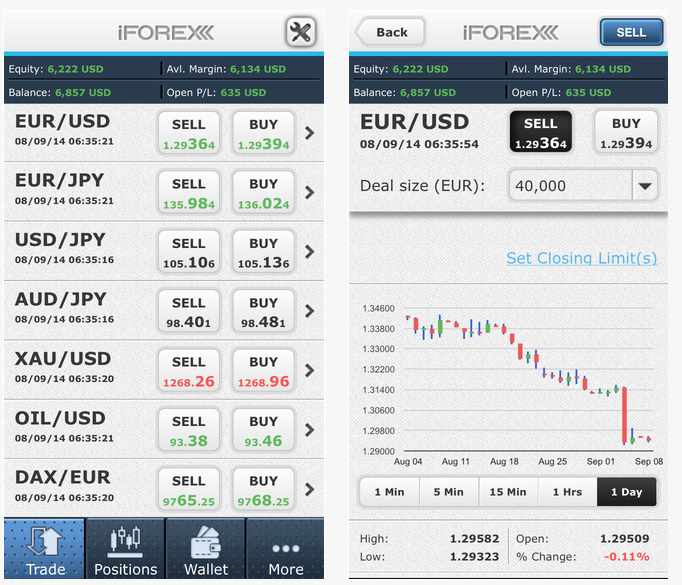Switch chart to 15 Min interval

point(508,492)
